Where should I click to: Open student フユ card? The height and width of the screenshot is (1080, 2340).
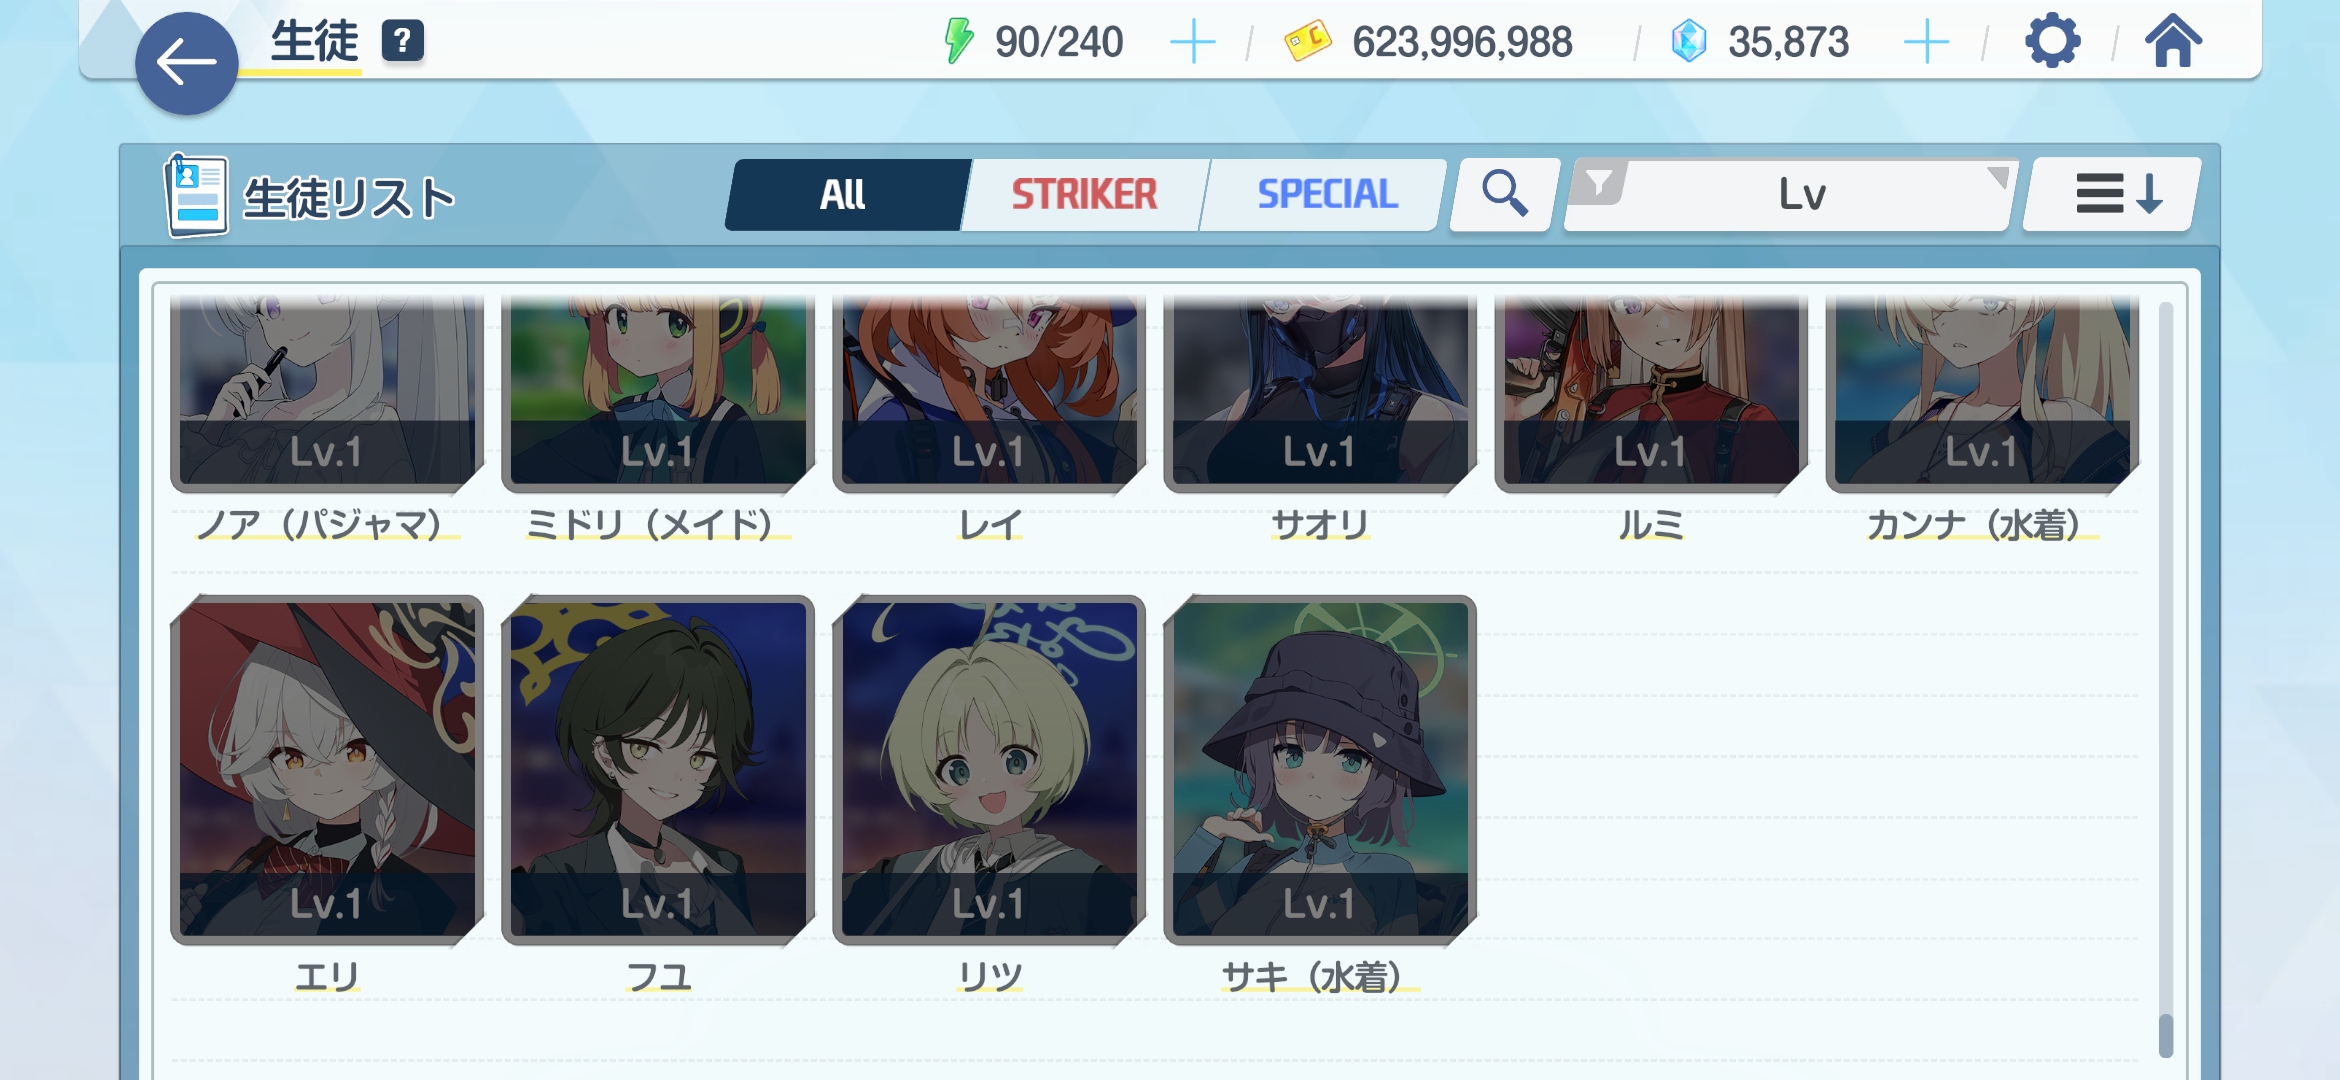click(x=658, y=770)
